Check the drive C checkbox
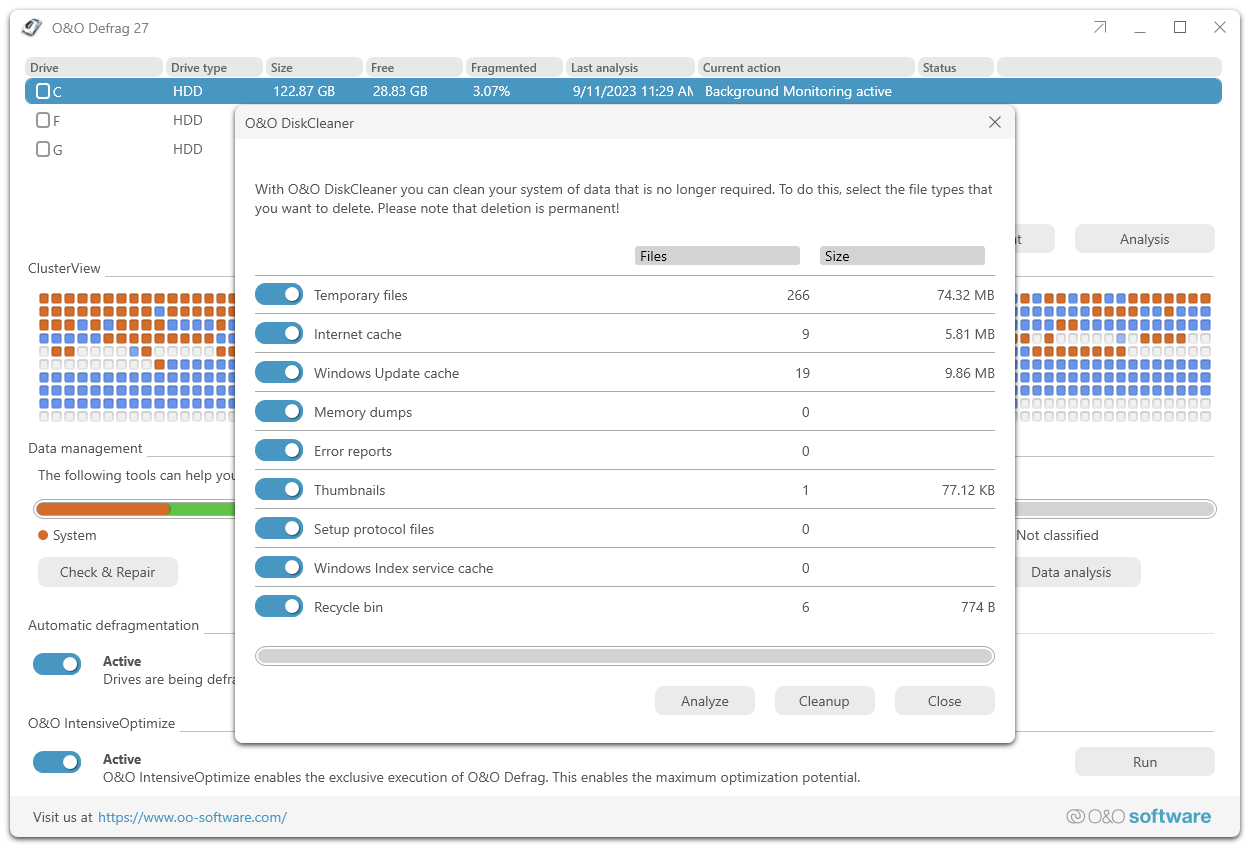The height and width of the screenshot is (847, 1250). coord(43,91)
